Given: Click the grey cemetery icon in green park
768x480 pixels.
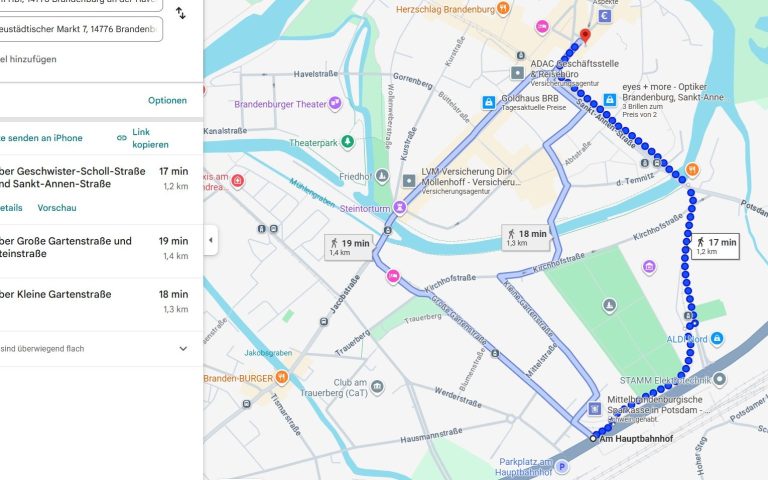Looking at the screenshot, I should pyautogui.click(x=609, y=305).
